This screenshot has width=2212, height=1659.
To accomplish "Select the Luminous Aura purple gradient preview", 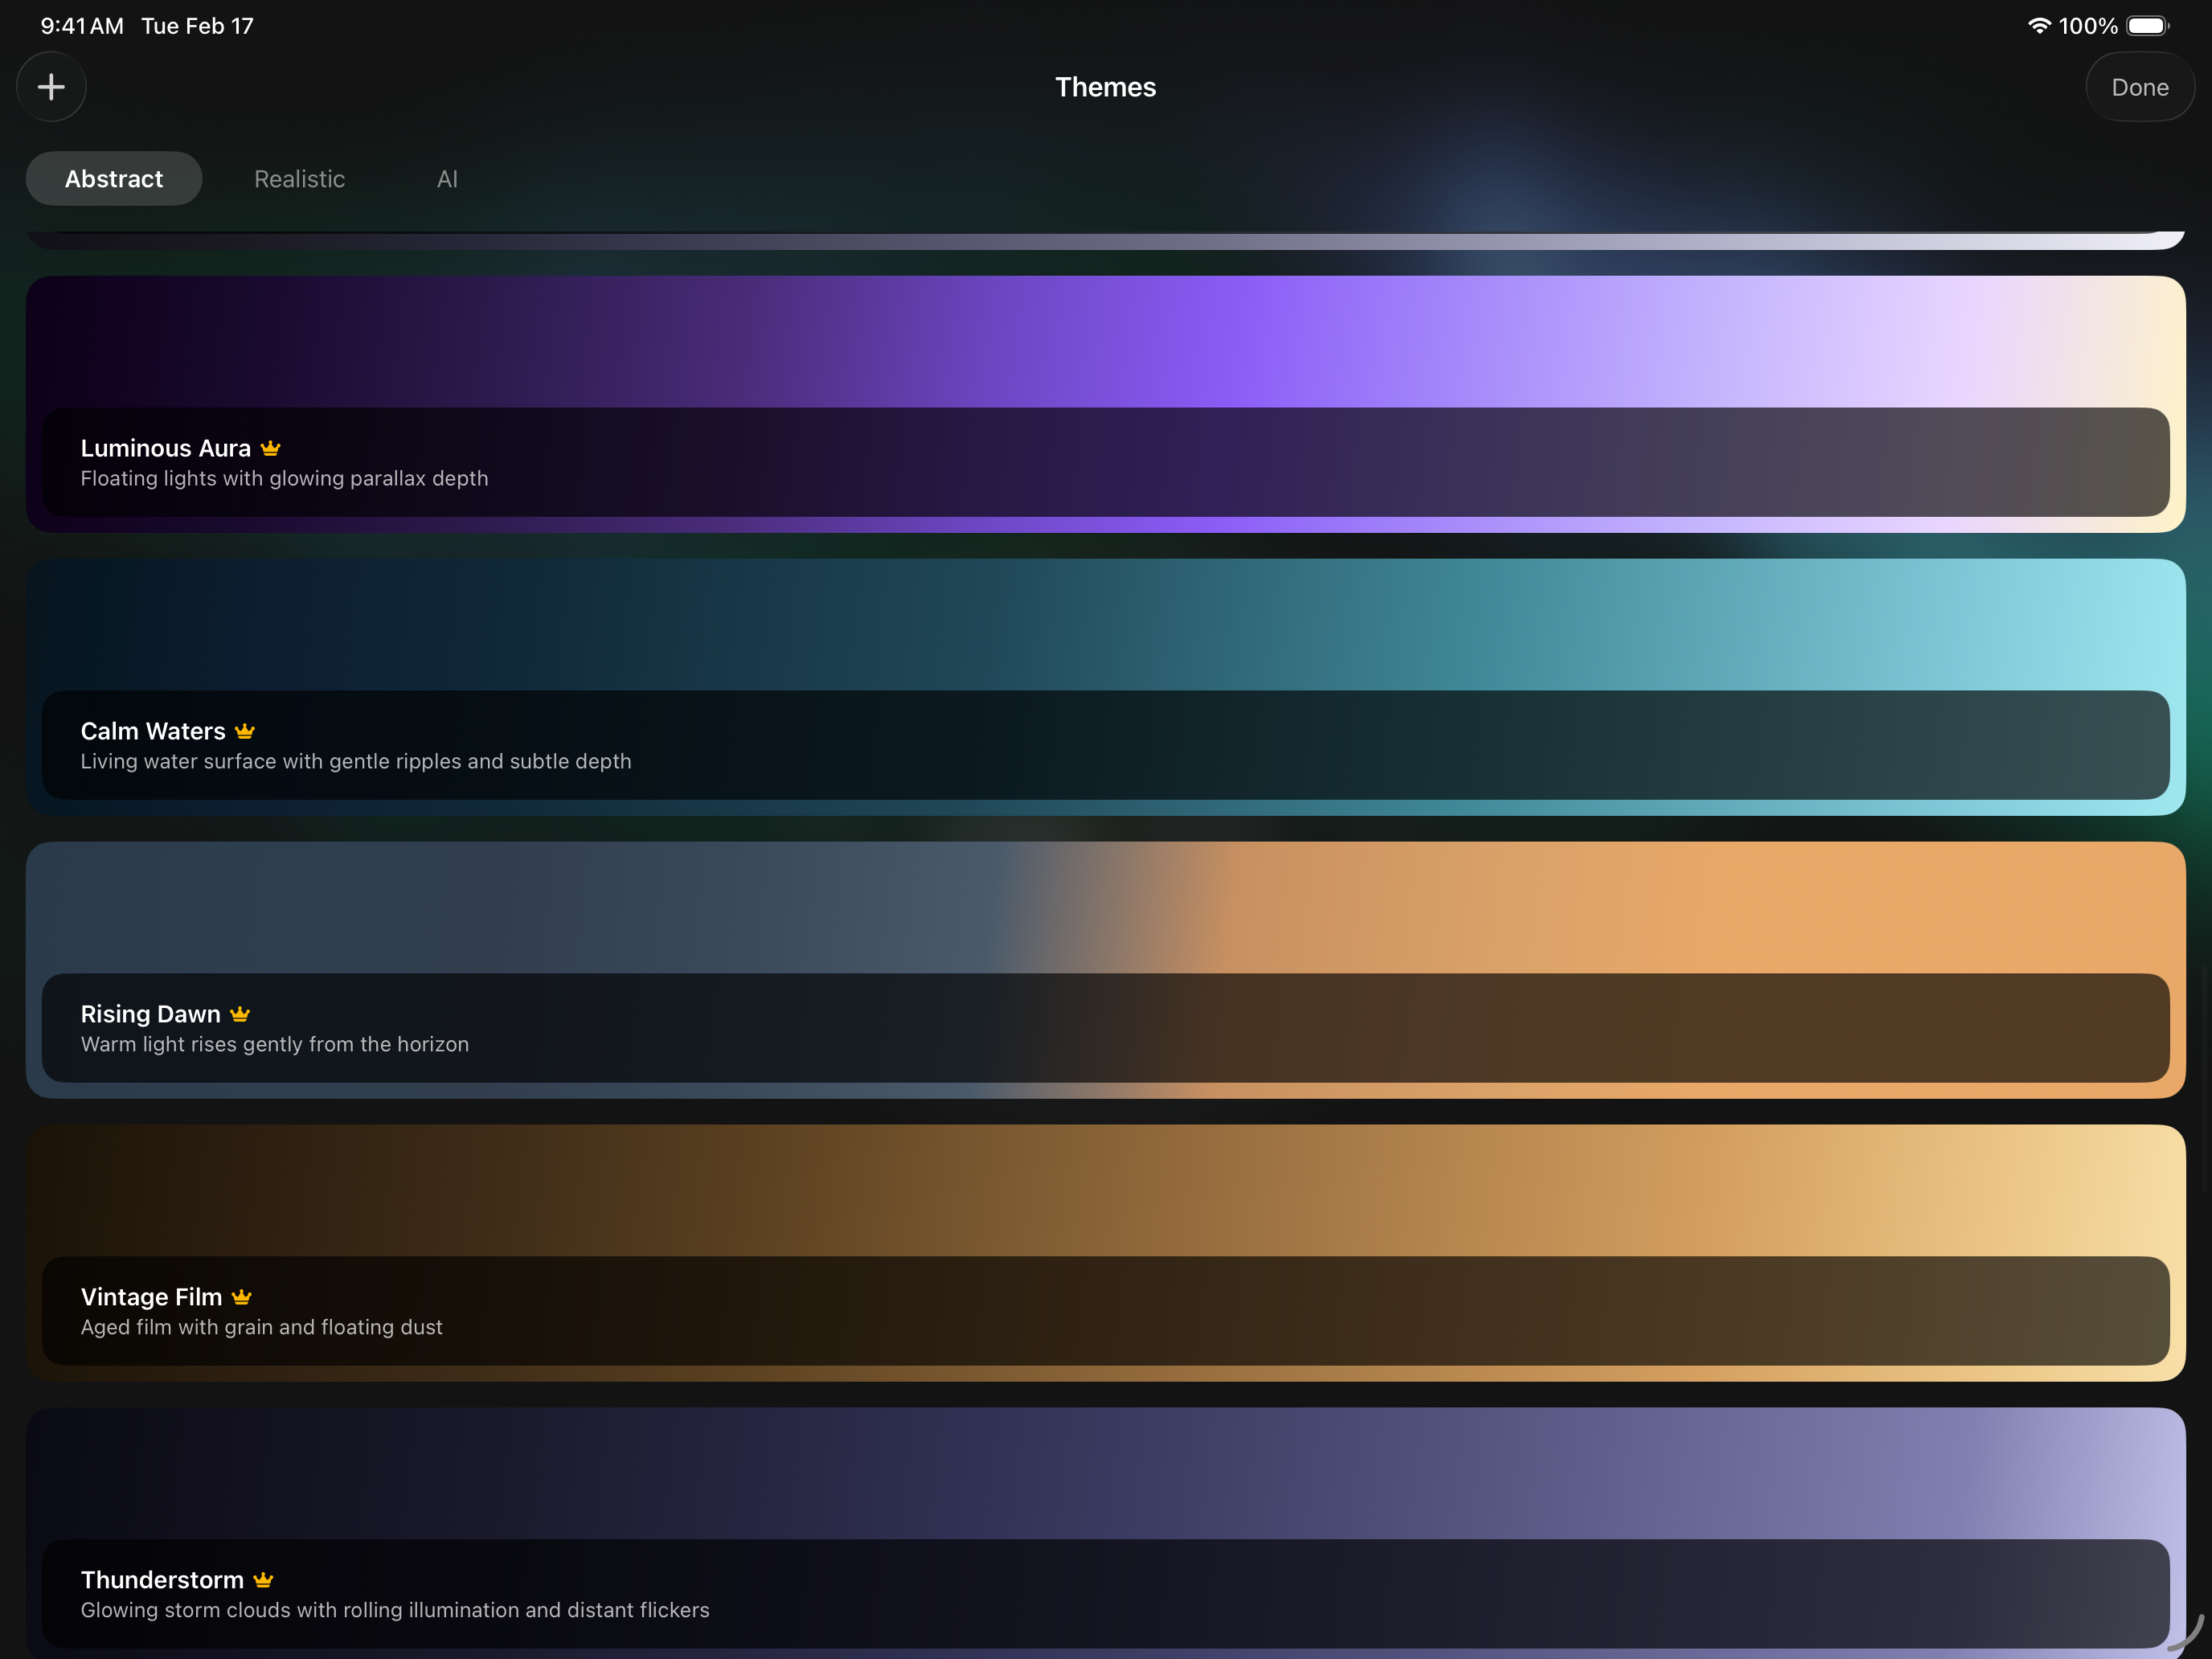I will coord(1105,342).
